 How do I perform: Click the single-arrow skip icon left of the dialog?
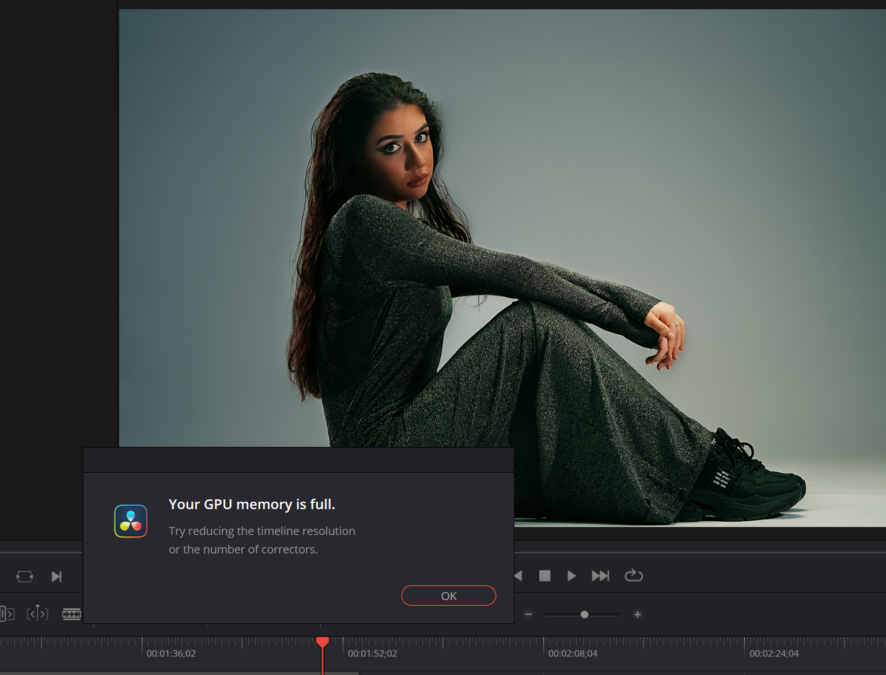click(x=57, y=576)
